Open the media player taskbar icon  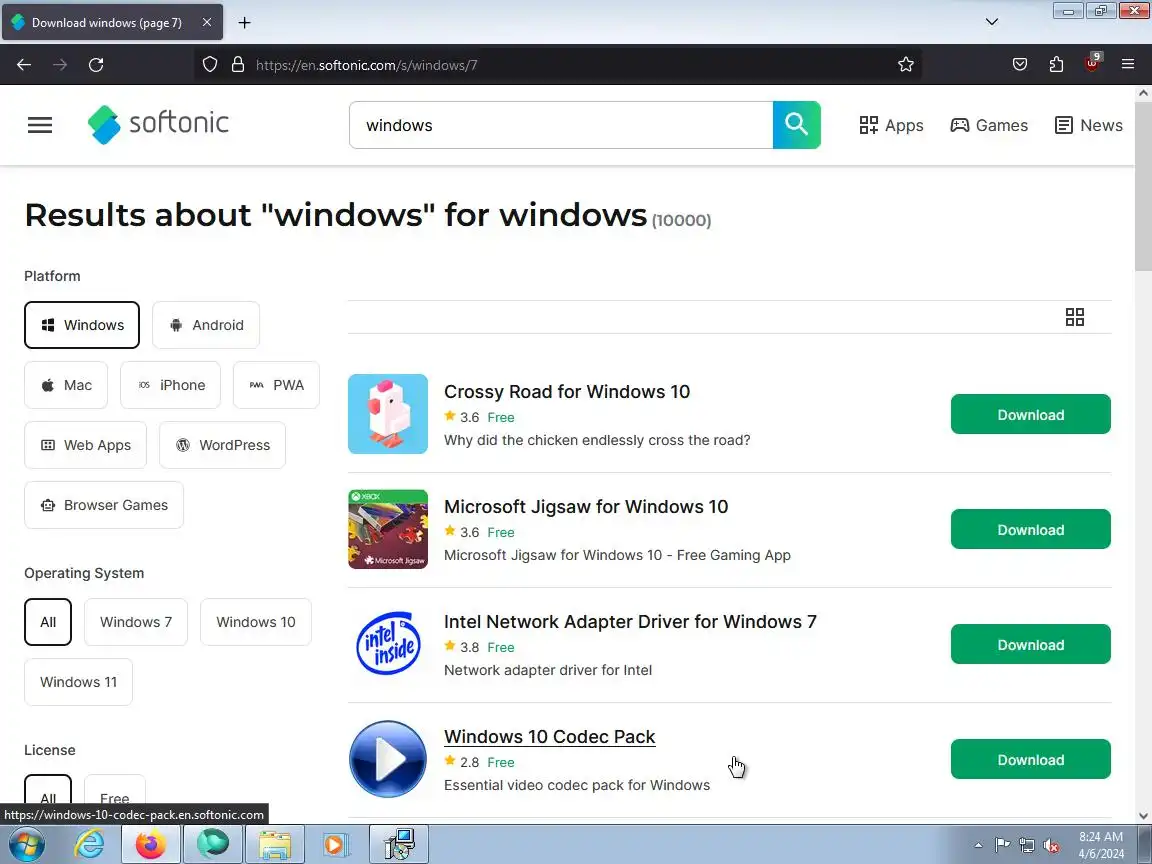click(x=335, y=845)
